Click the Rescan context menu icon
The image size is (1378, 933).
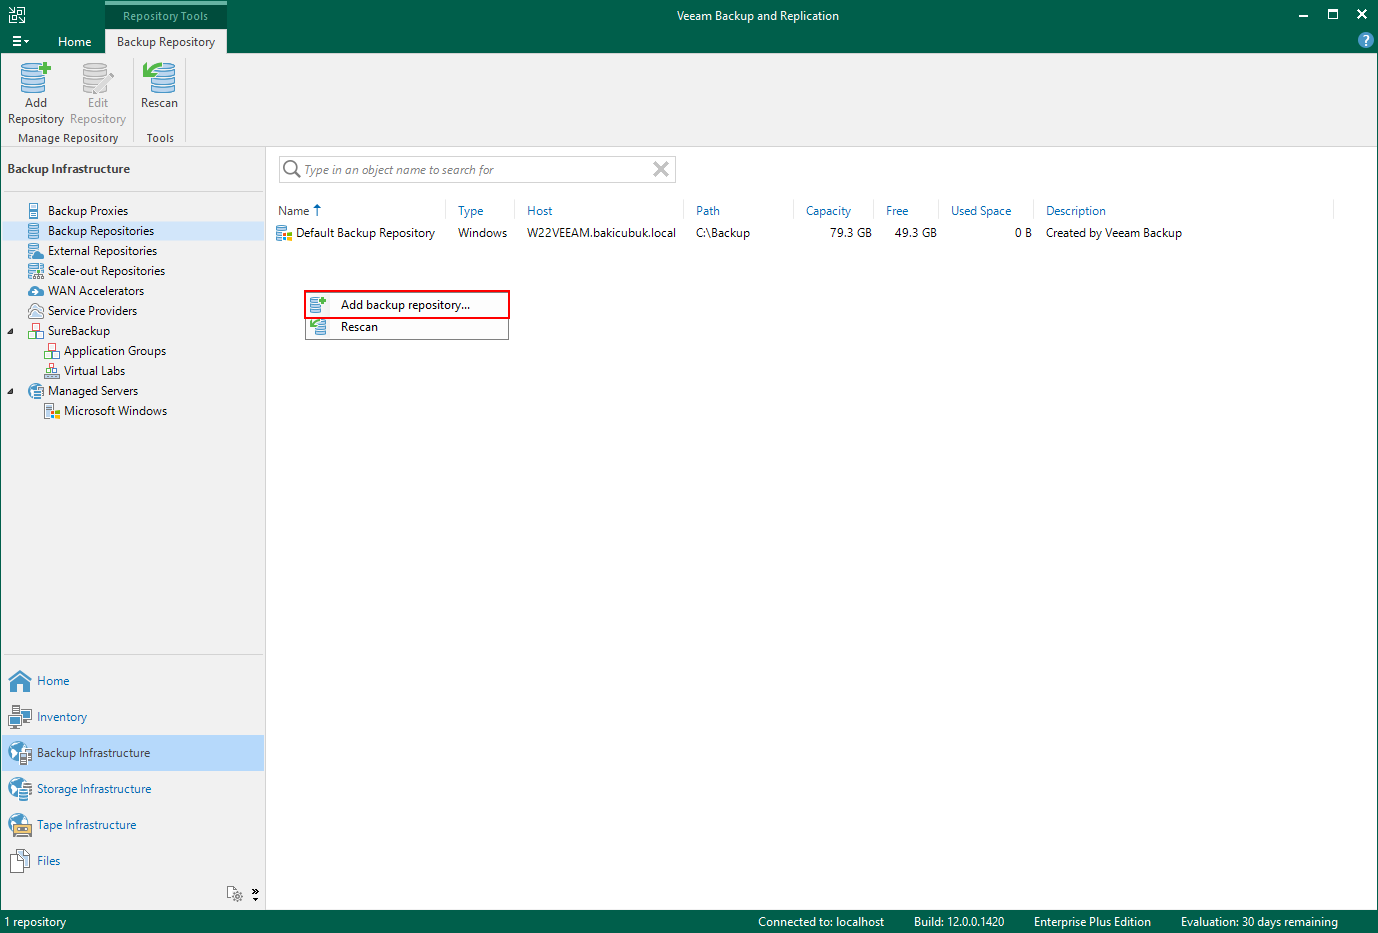pyautogui.click(x=318, y=327)
